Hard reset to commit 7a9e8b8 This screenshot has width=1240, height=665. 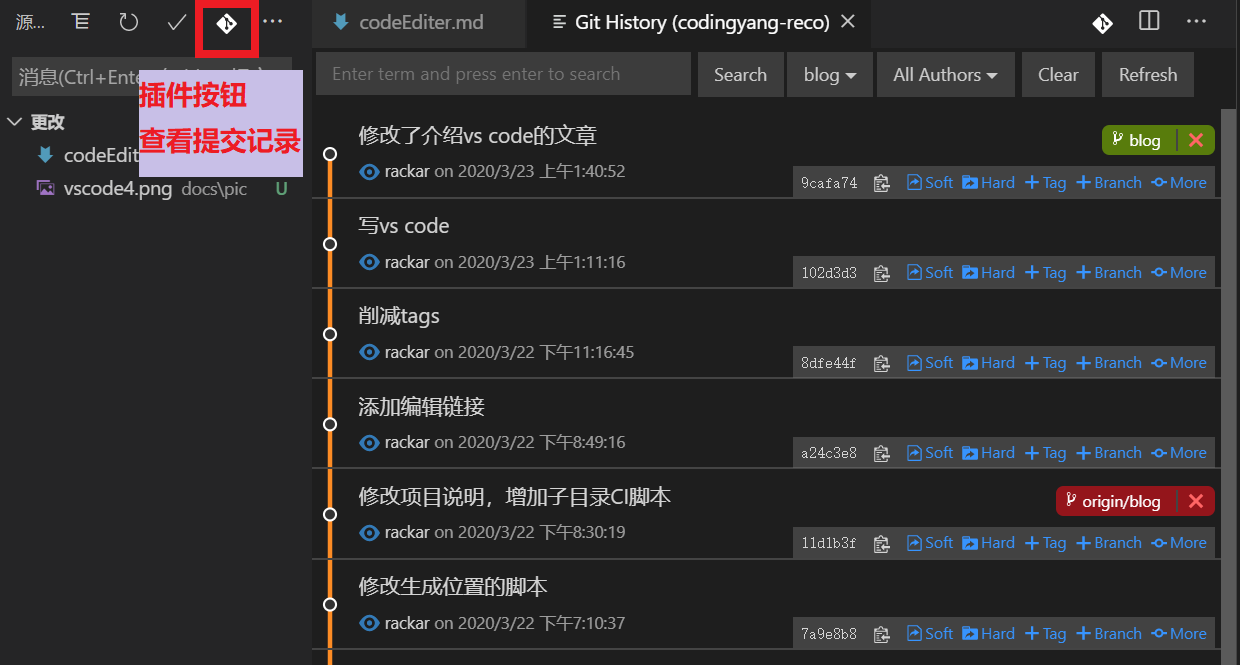click(988, 634)
